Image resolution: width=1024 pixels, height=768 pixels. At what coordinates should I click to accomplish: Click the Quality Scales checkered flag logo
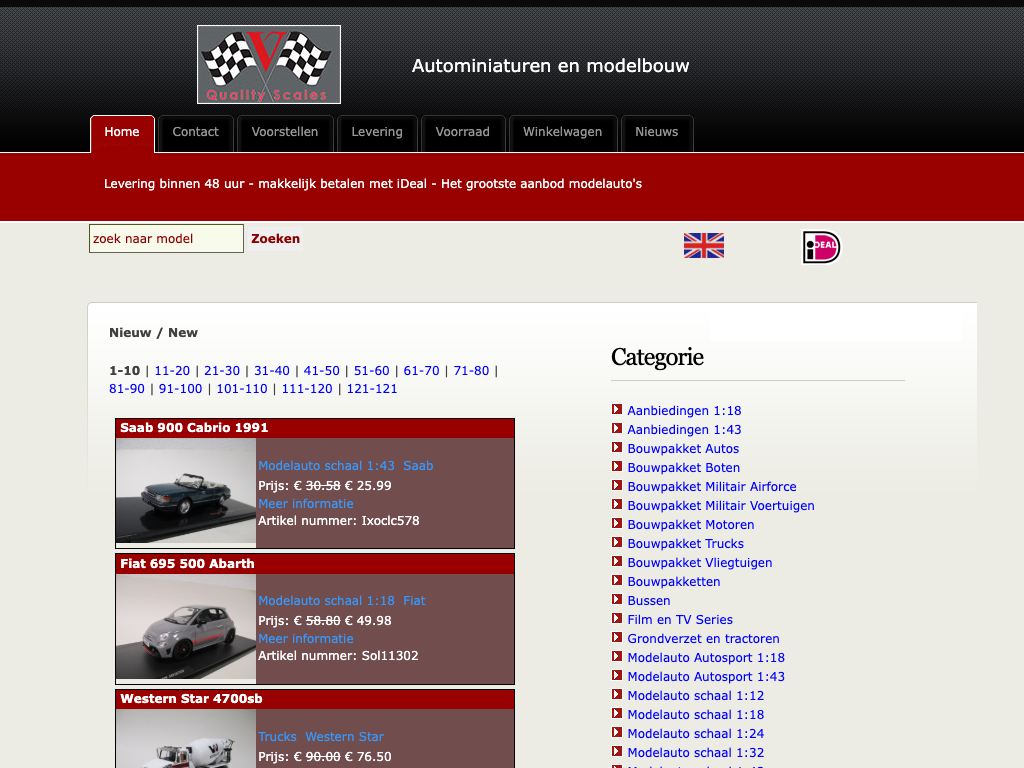tap(268, 65)
